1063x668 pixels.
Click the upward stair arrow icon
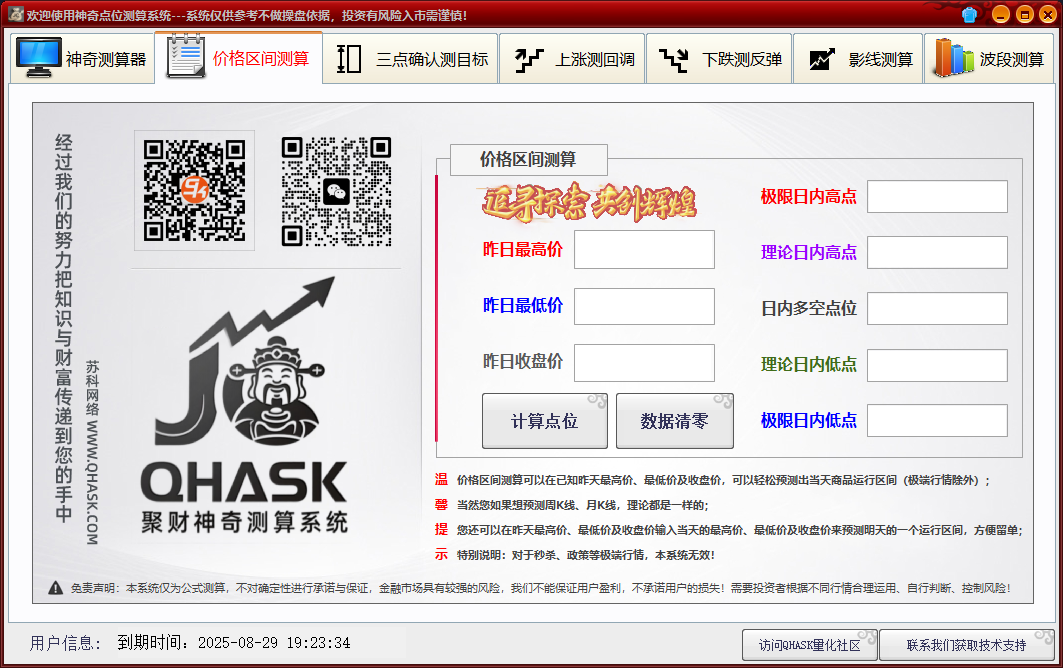[x=529, y=60]
